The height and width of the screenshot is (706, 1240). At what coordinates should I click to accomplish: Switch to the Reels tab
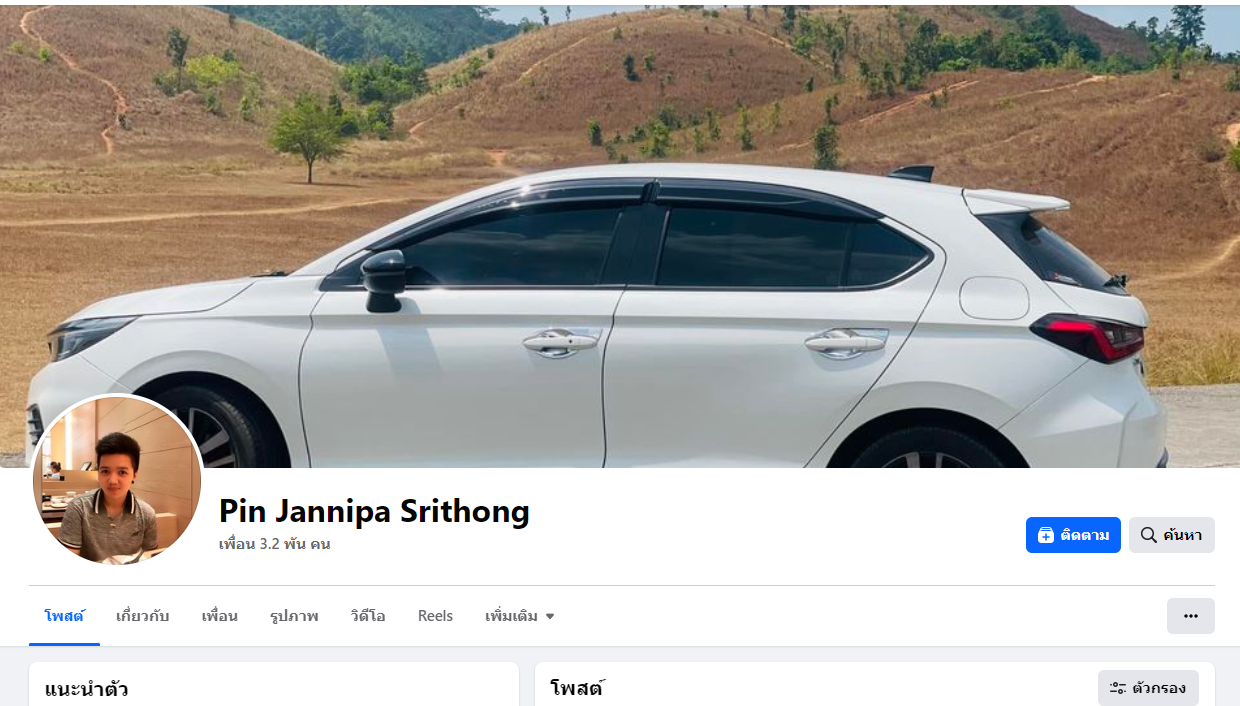435,616
